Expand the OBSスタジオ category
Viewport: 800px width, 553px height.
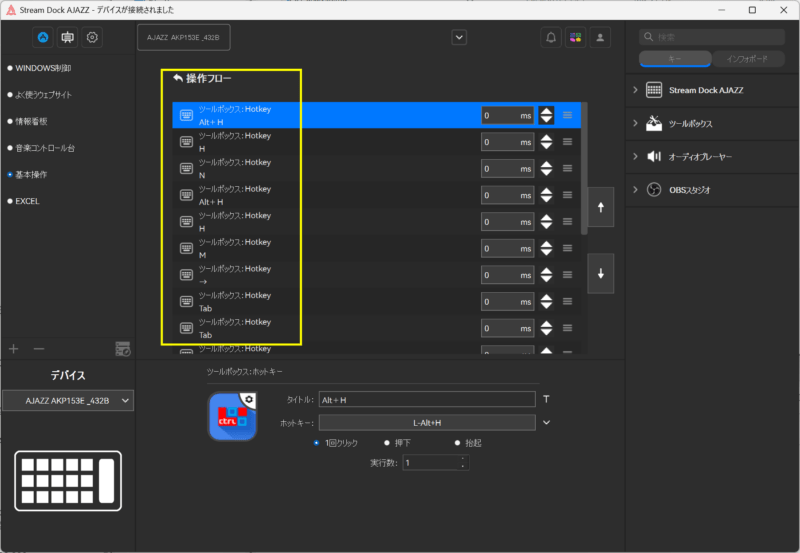click(635, 190)
